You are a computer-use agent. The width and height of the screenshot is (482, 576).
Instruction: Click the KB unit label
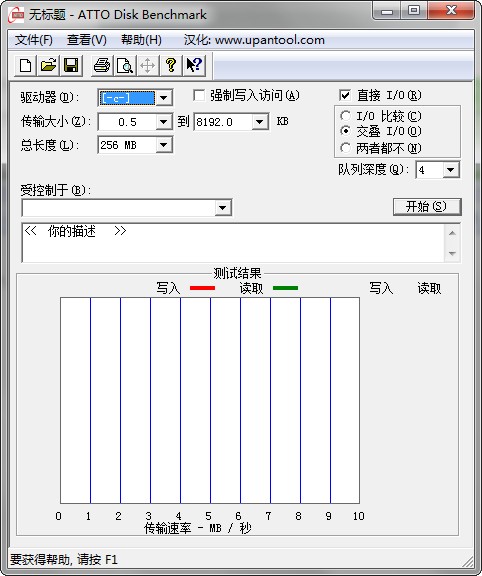pos(282,121)
